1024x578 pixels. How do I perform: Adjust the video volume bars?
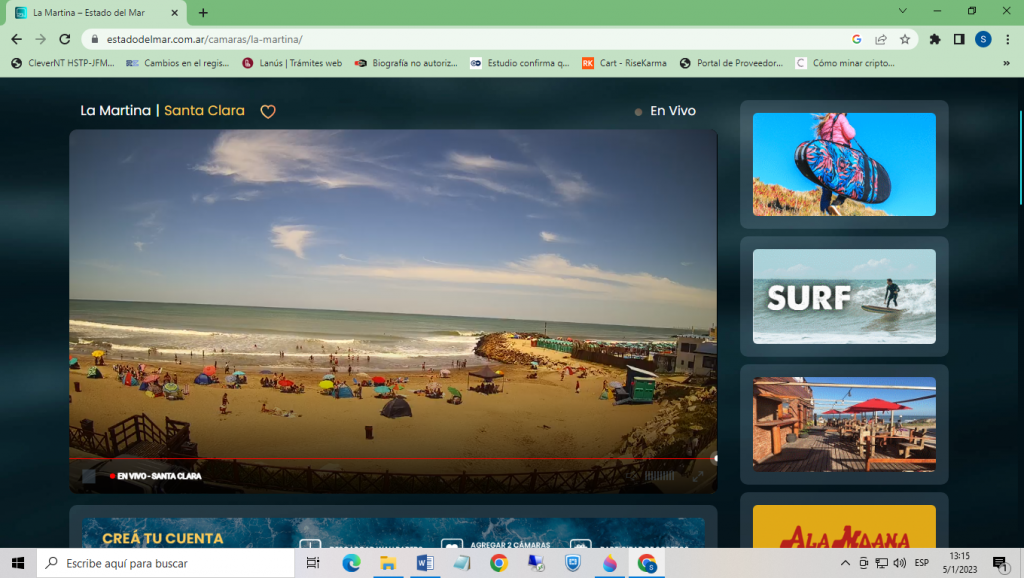[x=660, y=475]
